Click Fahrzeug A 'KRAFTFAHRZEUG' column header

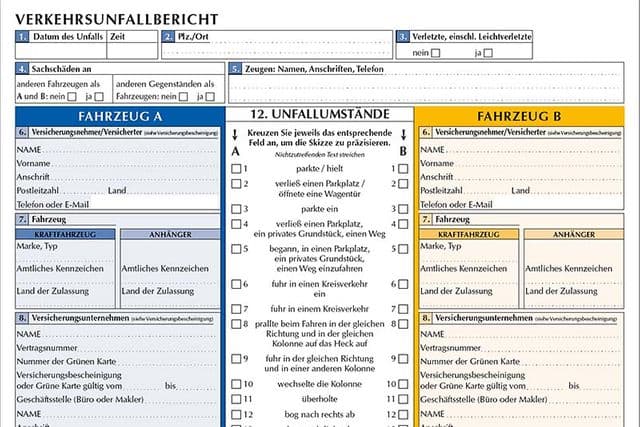tap(65, 234)
